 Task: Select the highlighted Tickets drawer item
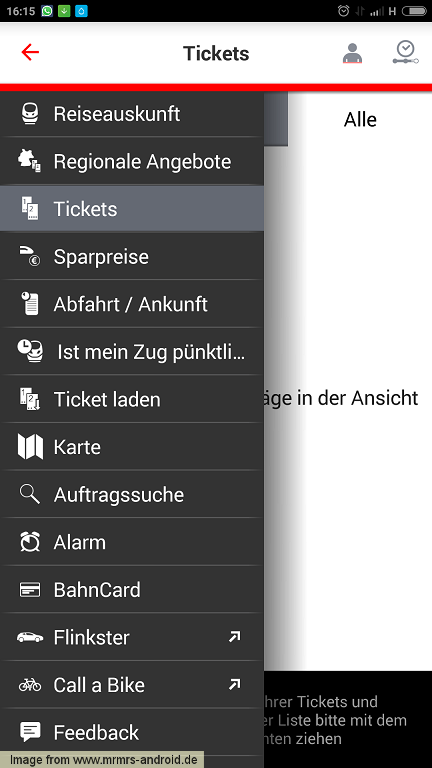point(132,209)
